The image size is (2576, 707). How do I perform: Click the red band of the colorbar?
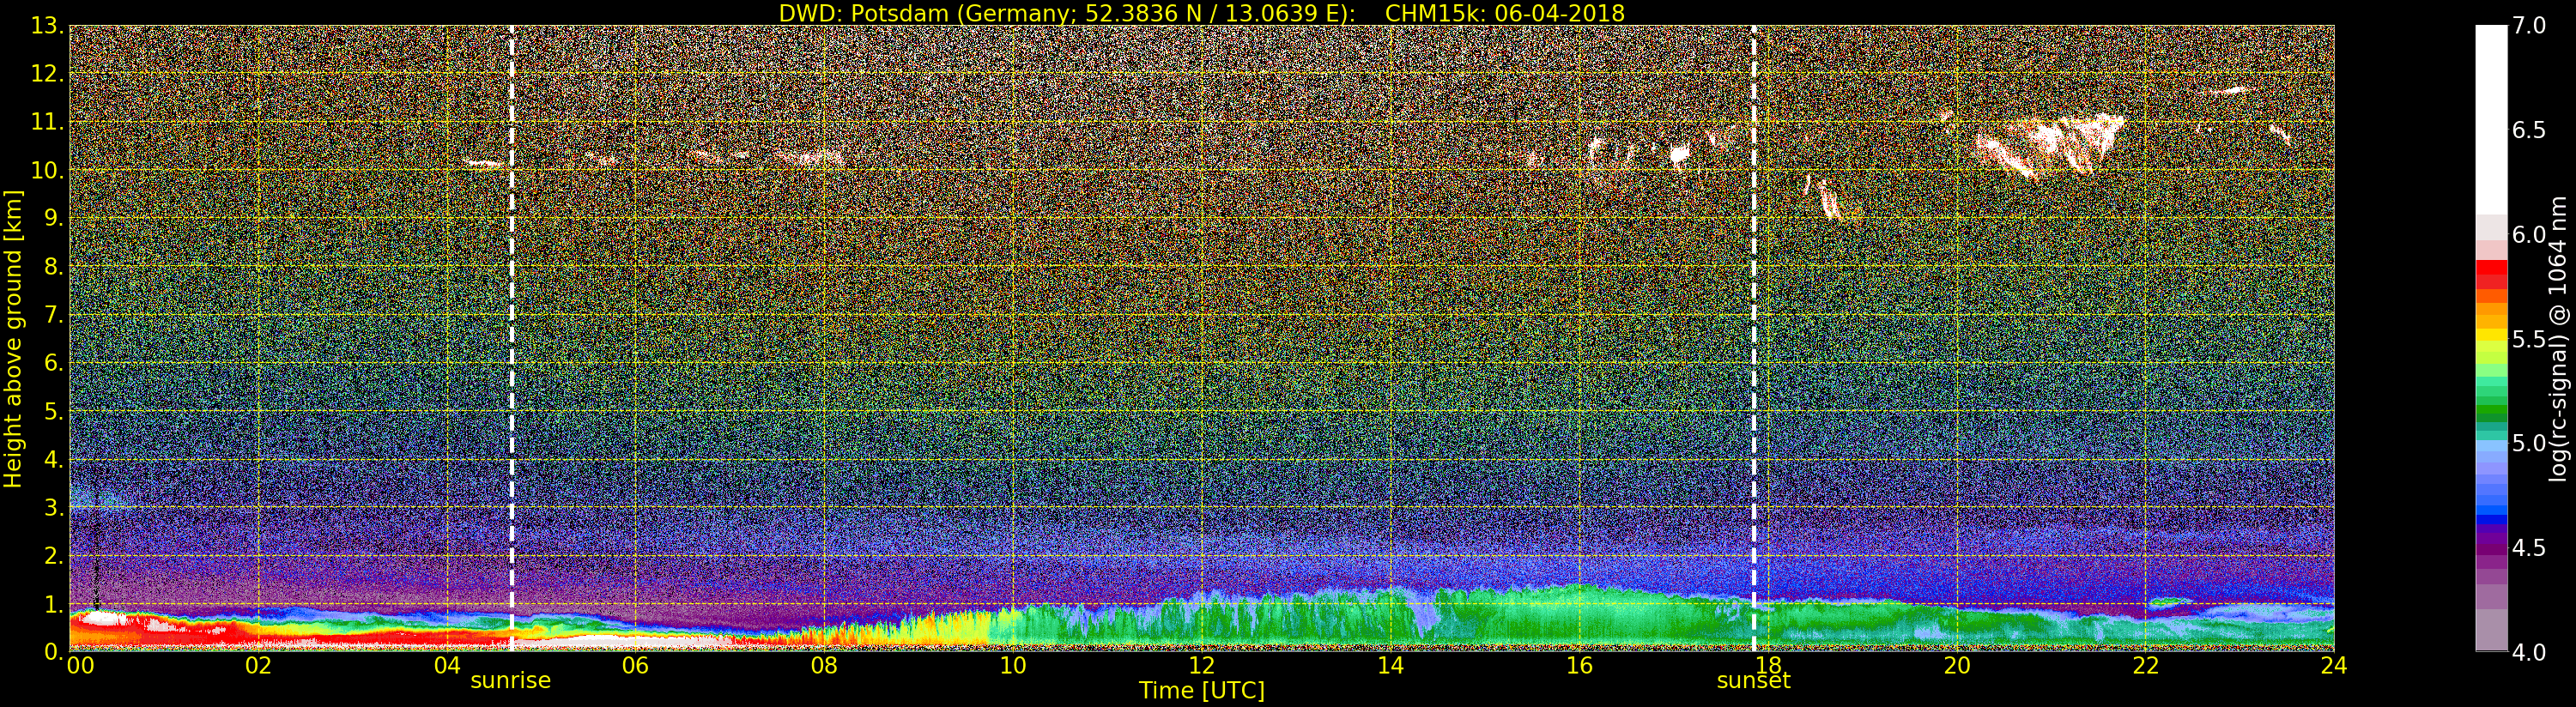[2491, 274]
